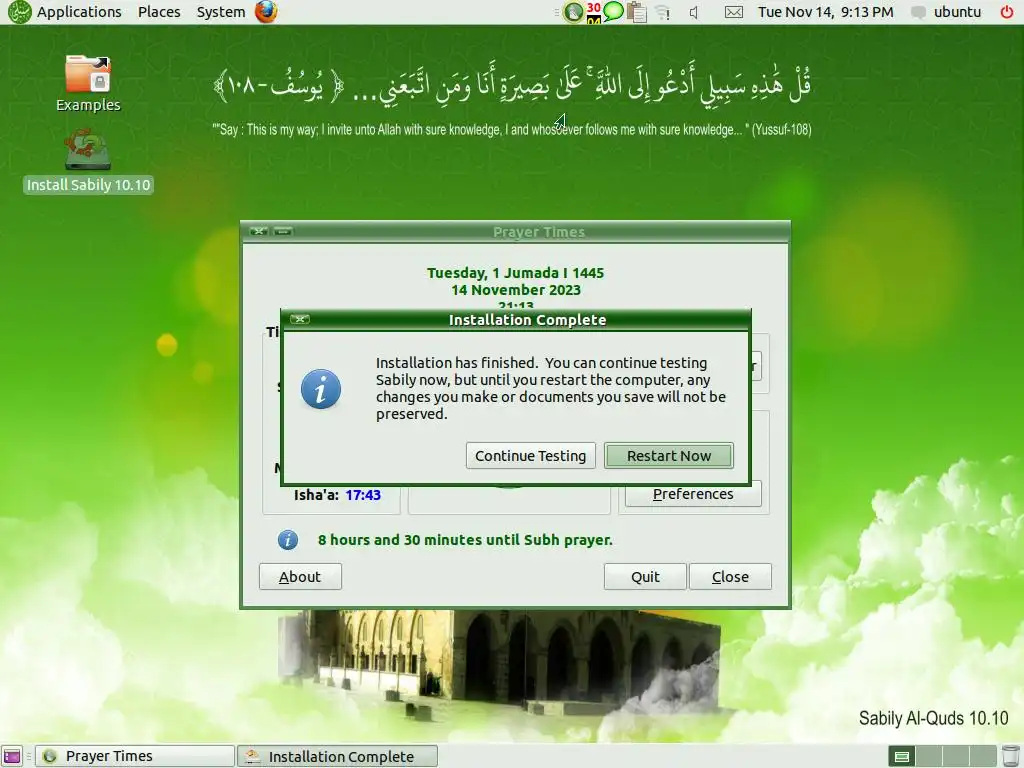Select the first active workspace in switcher
Screen dimensions: 1024x768
901,756
